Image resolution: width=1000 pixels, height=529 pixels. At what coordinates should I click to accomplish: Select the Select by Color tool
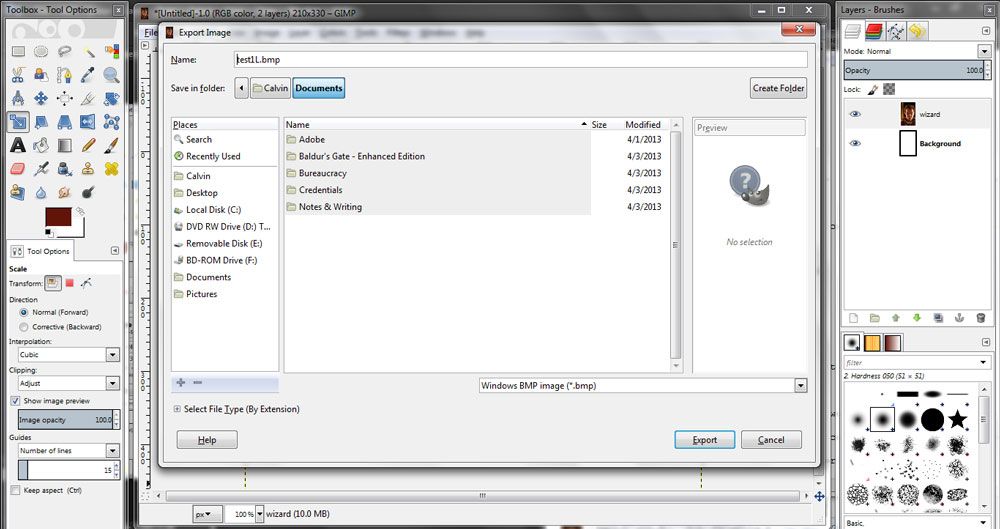112,52
